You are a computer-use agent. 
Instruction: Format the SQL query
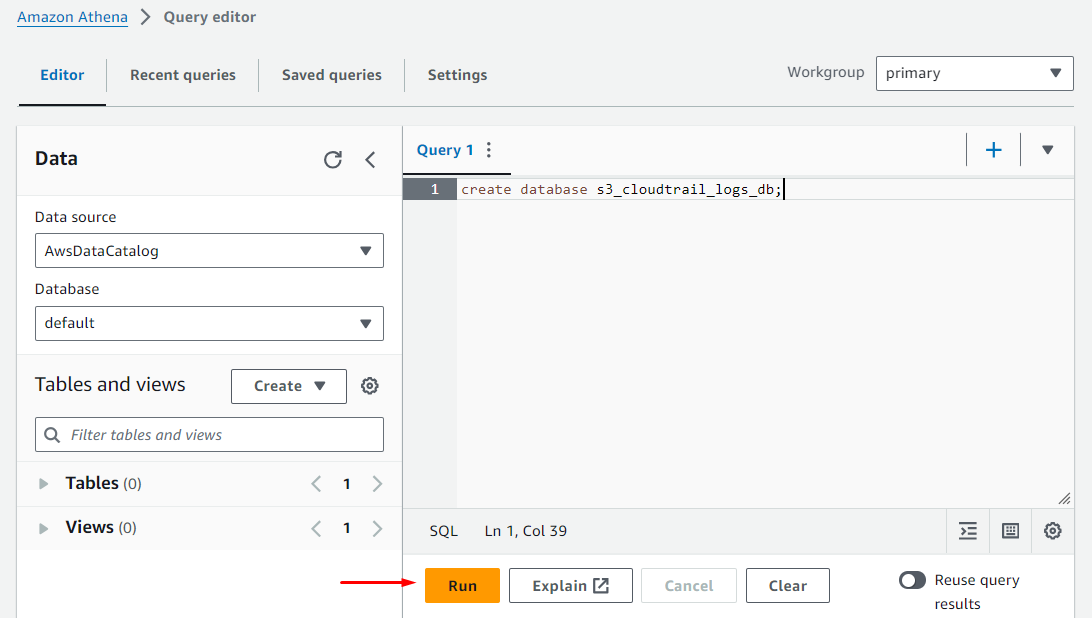point(968,531)
